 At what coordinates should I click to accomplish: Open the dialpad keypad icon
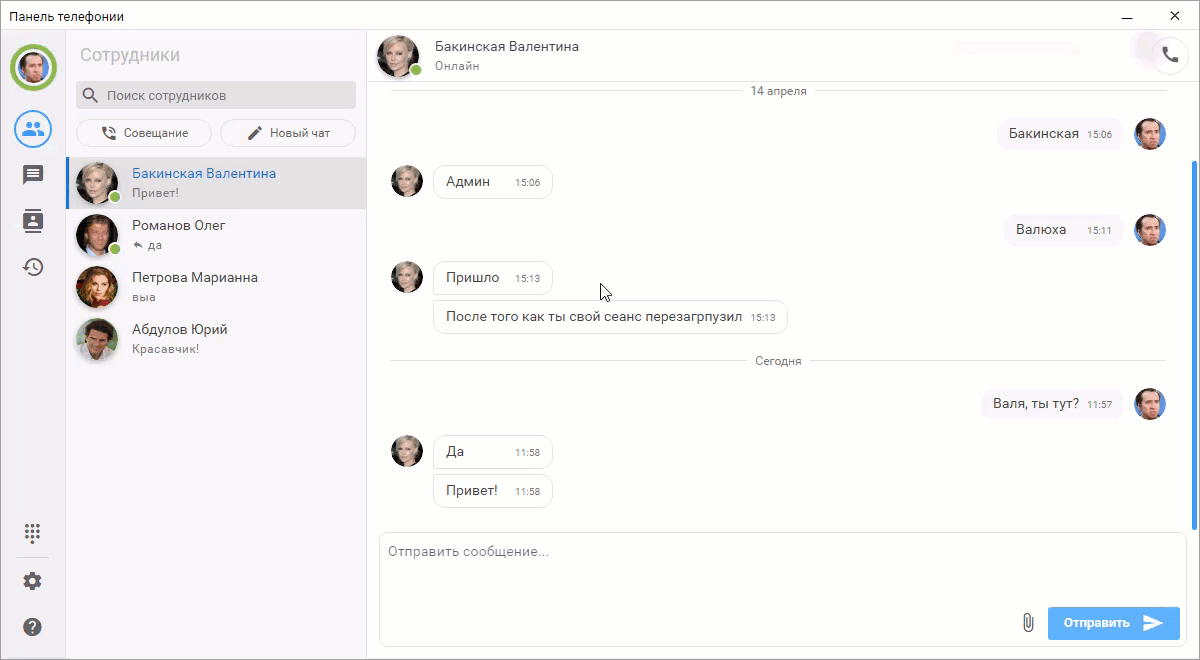coord(33,533)
